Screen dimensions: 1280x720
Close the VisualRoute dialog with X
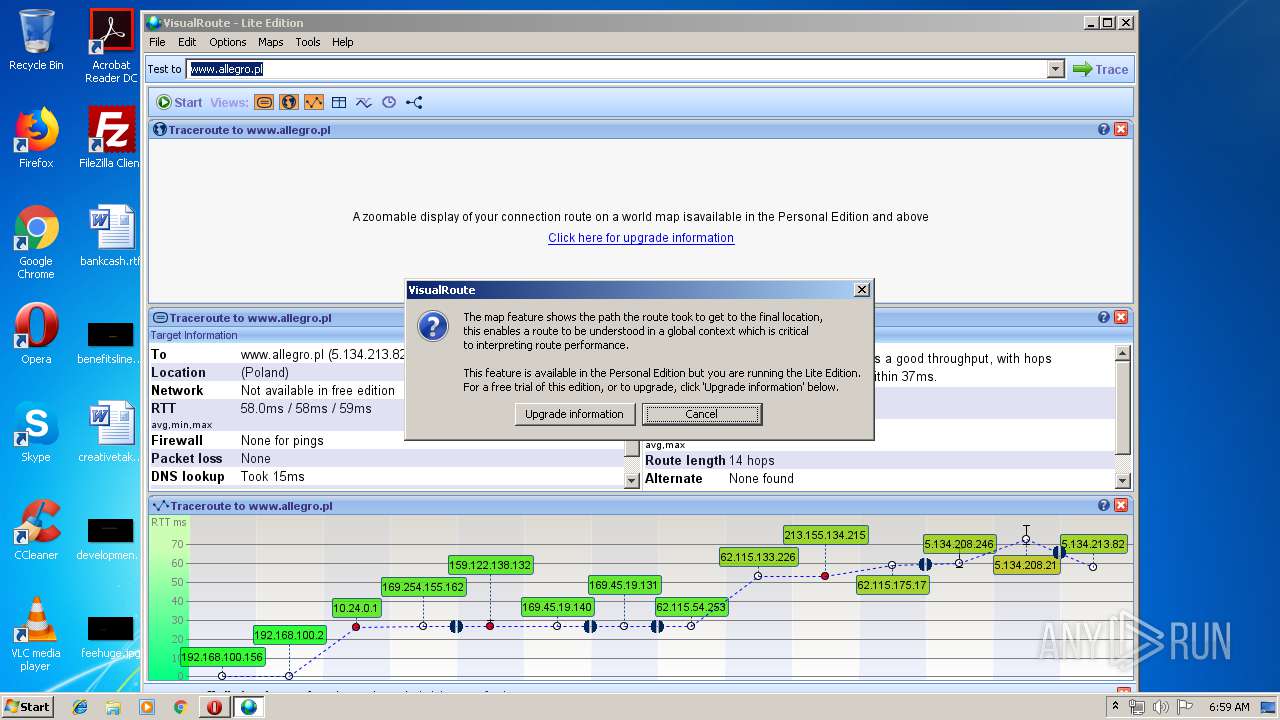click(862, 290)
